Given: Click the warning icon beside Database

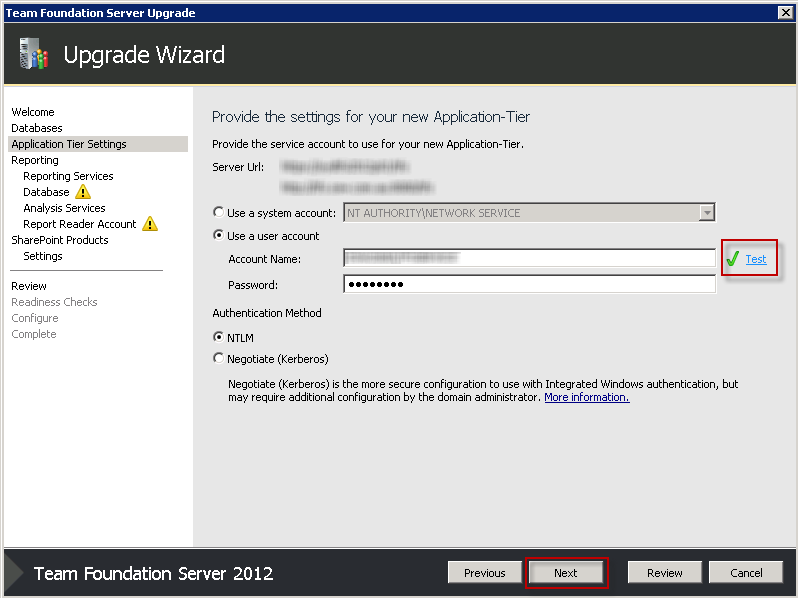Looking at the screenshot, I should [x=83, y=192].
